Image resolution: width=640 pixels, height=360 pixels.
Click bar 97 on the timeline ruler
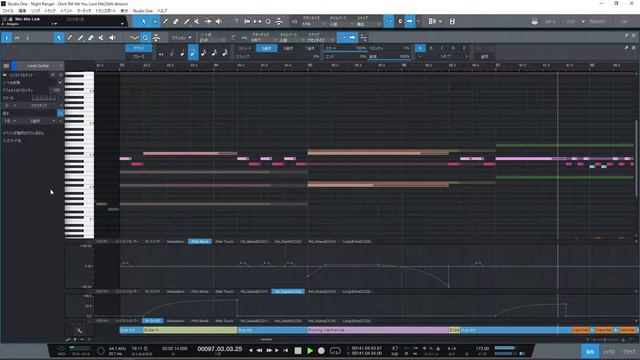click(498, 65)
